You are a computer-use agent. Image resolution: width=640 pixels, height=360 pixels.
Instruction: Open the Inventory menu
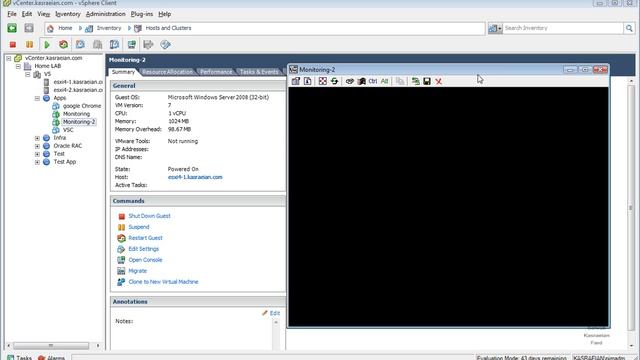[68, 14]
